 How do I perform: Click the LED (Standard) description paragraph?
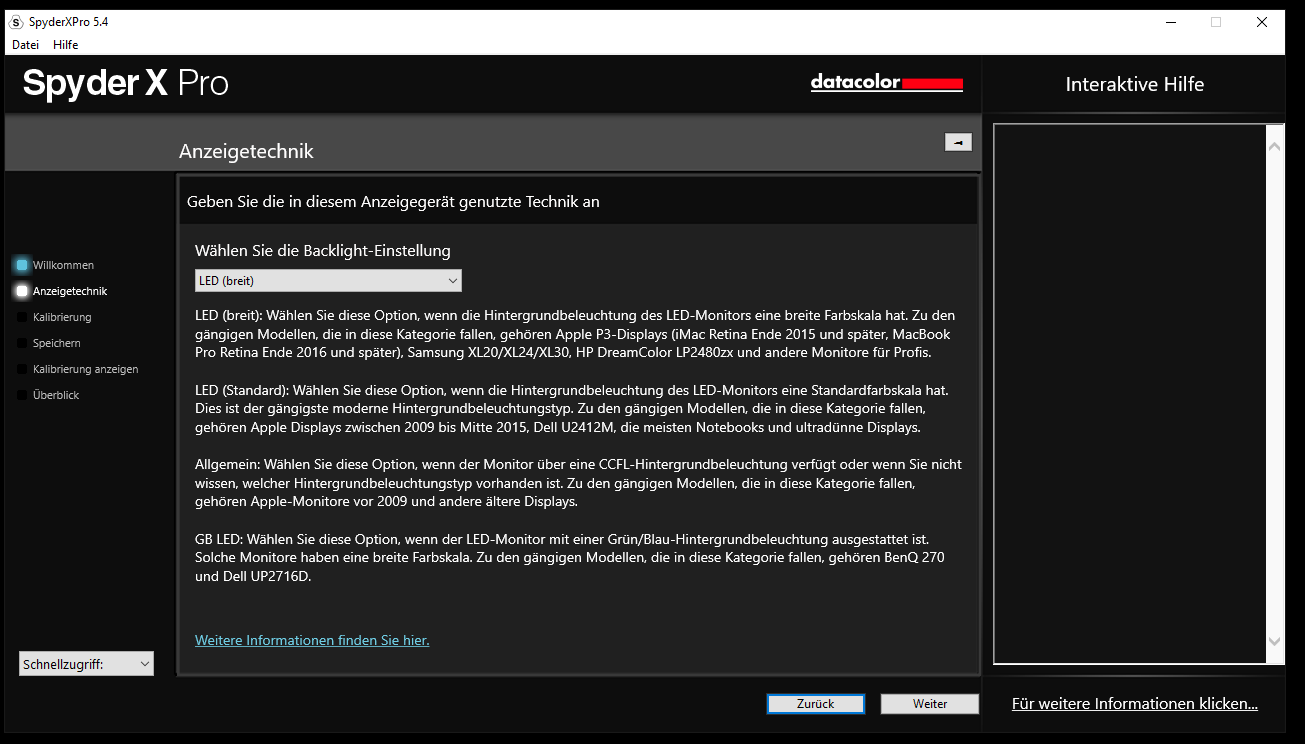pyautogui.click(x=571, y=408)
